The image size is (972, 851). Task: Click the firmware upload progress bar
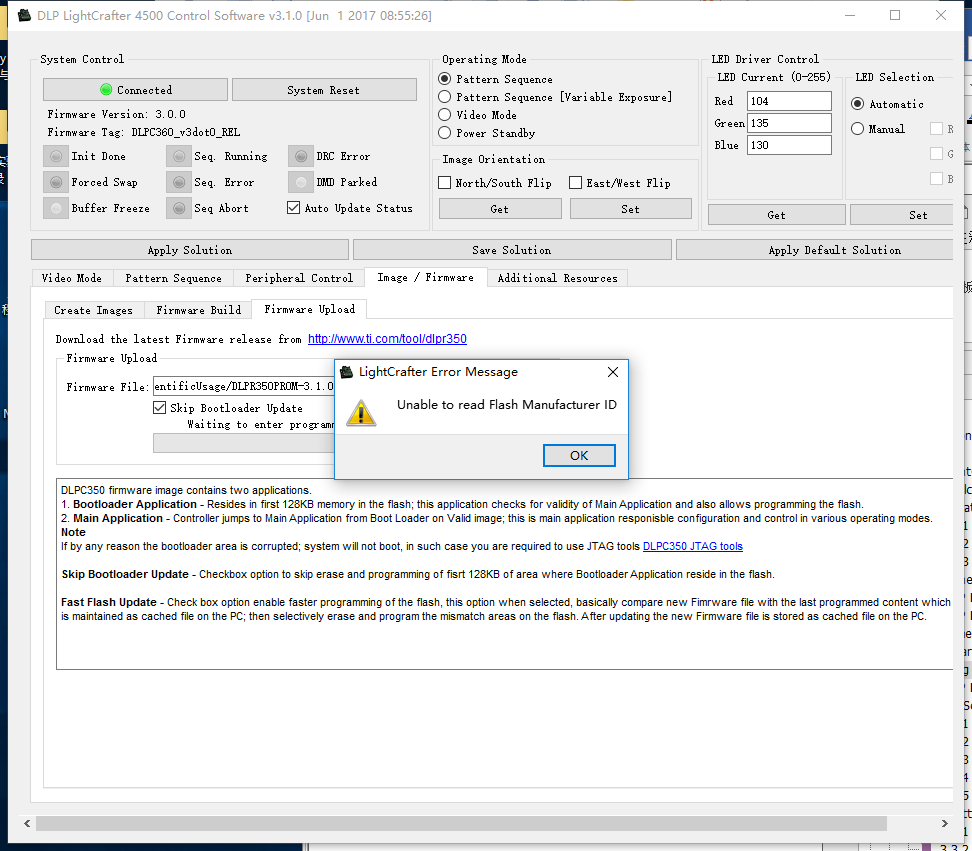coord(244,443)
